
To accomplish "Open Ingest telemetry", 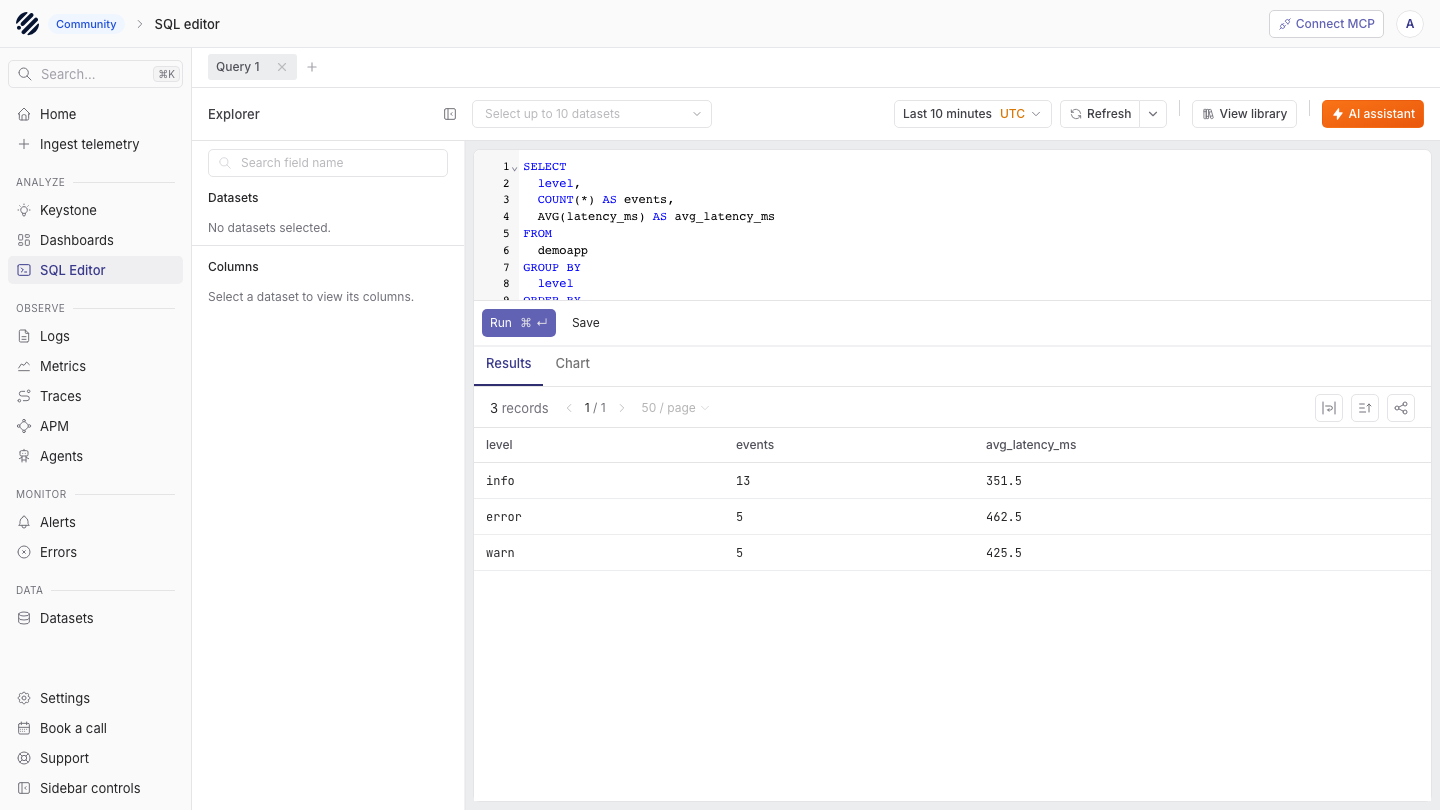I will (96, 144).
